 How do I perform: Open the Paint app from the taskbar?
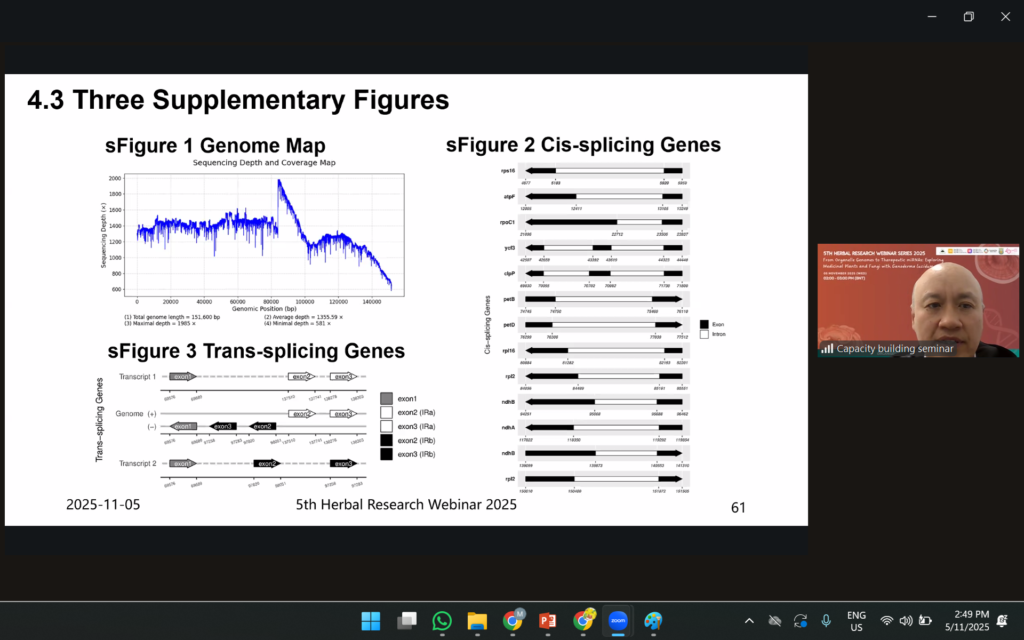point(653,621)
